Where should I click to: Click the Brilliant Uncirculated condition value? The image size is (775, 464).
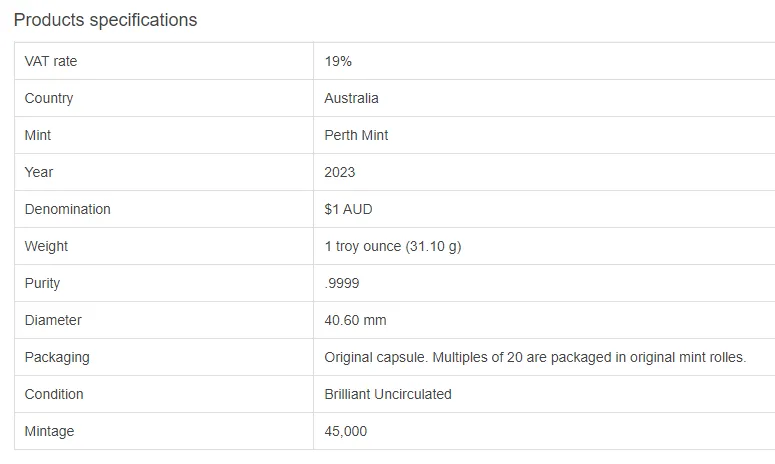pos(388,394)
